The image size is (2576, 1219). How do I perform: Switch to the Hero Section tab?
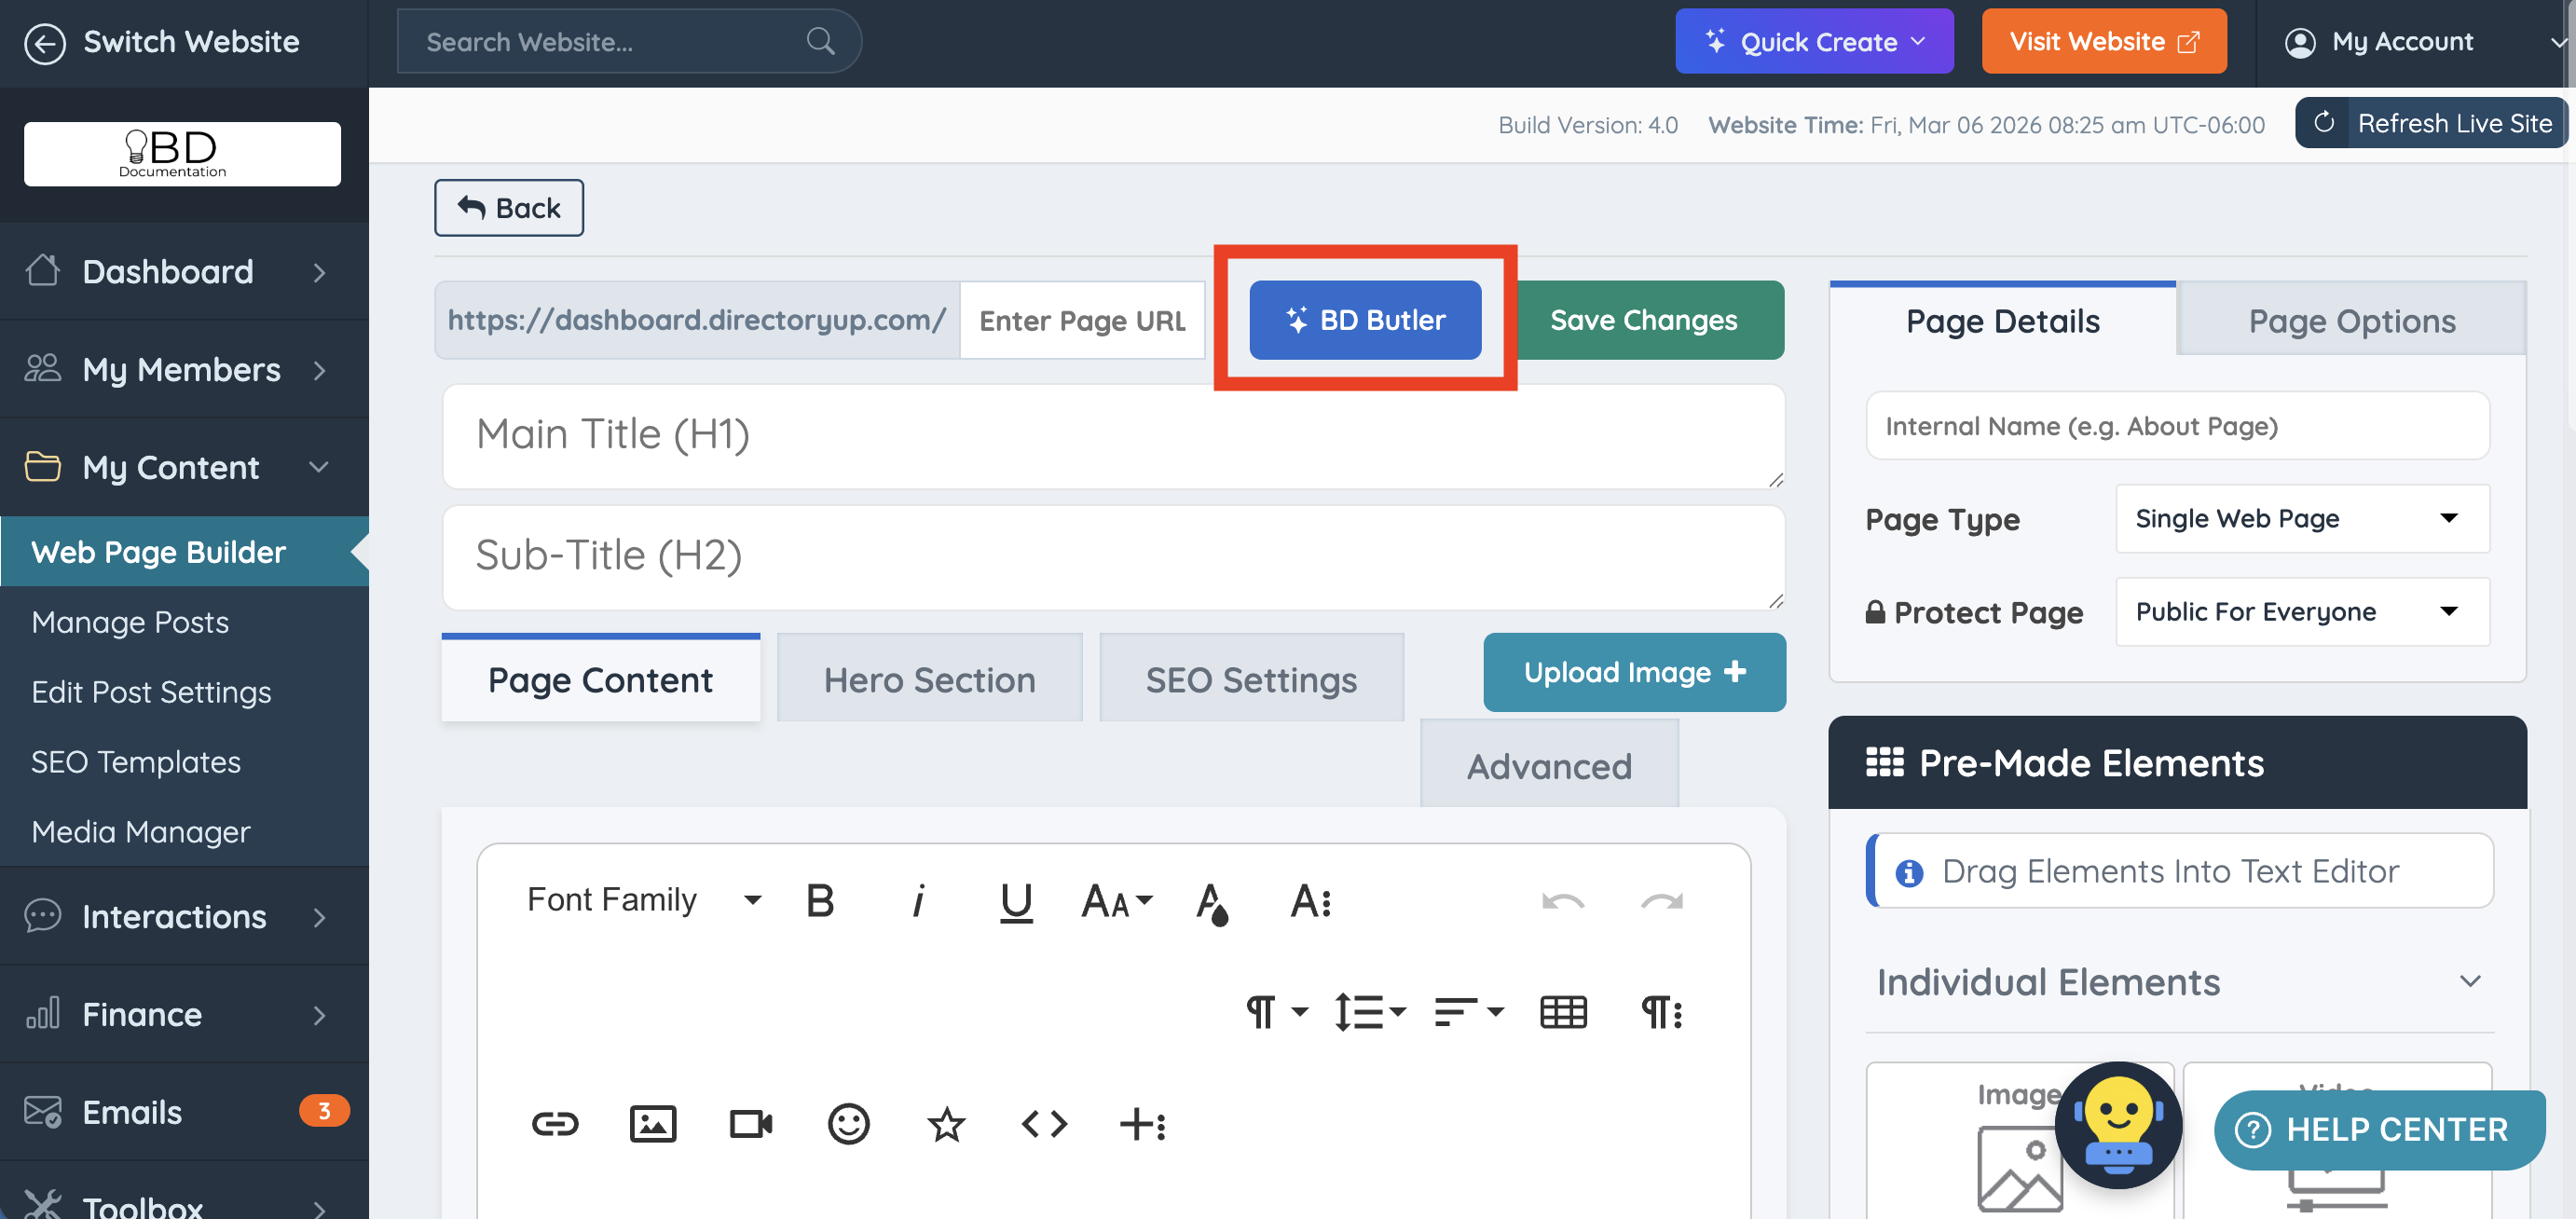pyautogui.click(x=929, y=680)
